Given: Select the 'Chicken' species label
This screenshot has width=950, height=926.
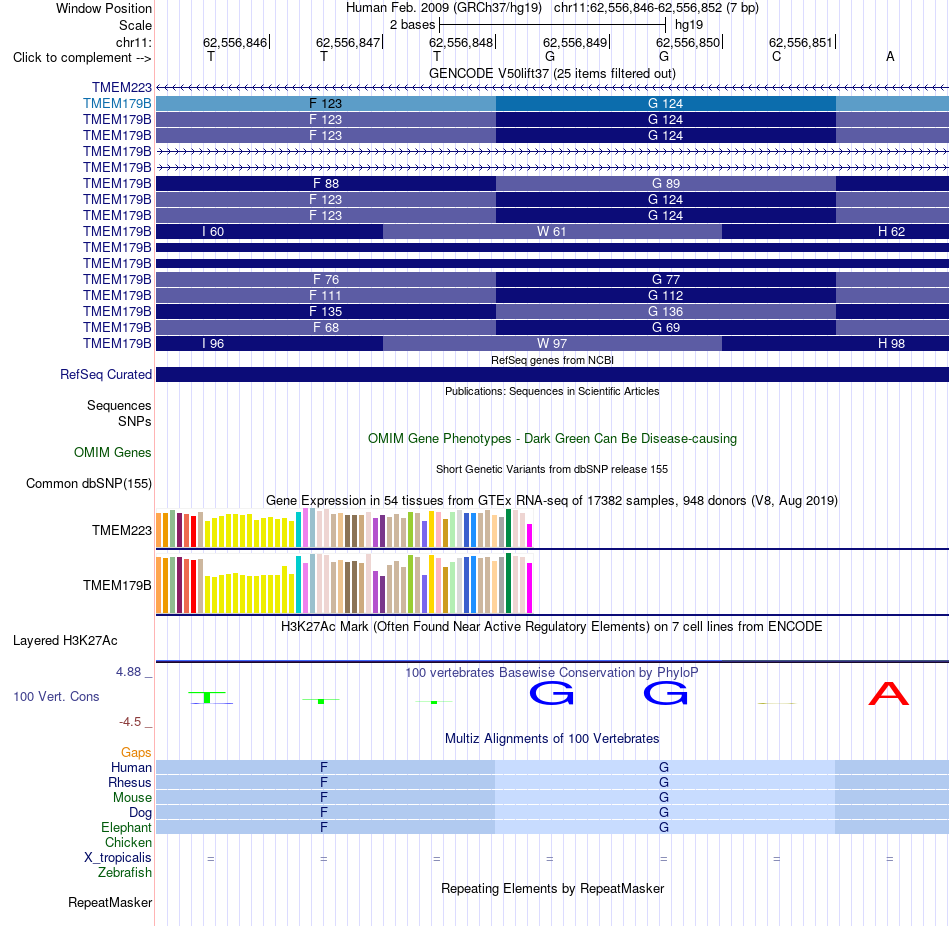Looking at the screenshot, I should (x=128, y=842).
